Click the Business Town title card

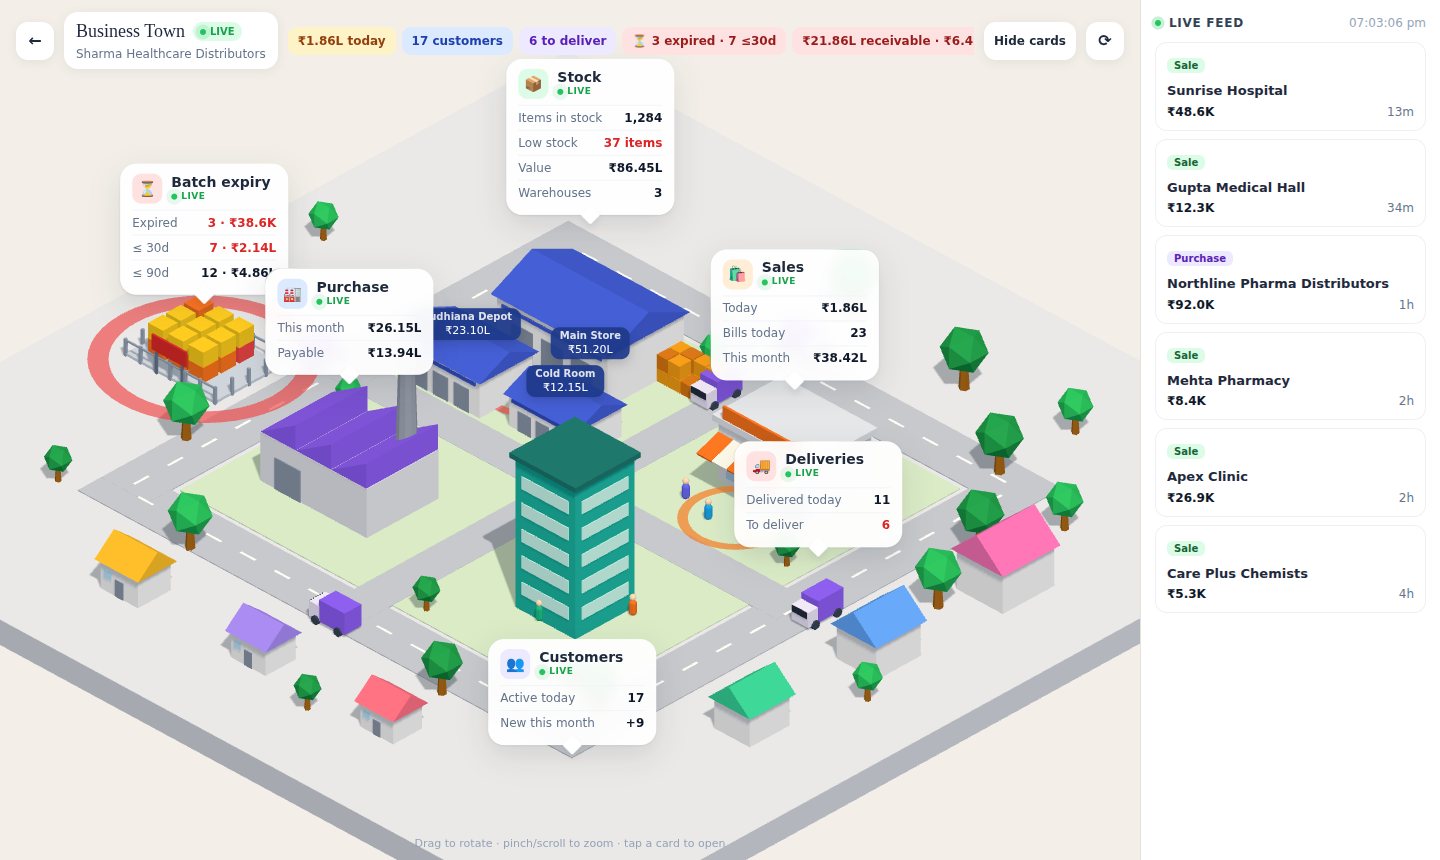coord(171,41)
